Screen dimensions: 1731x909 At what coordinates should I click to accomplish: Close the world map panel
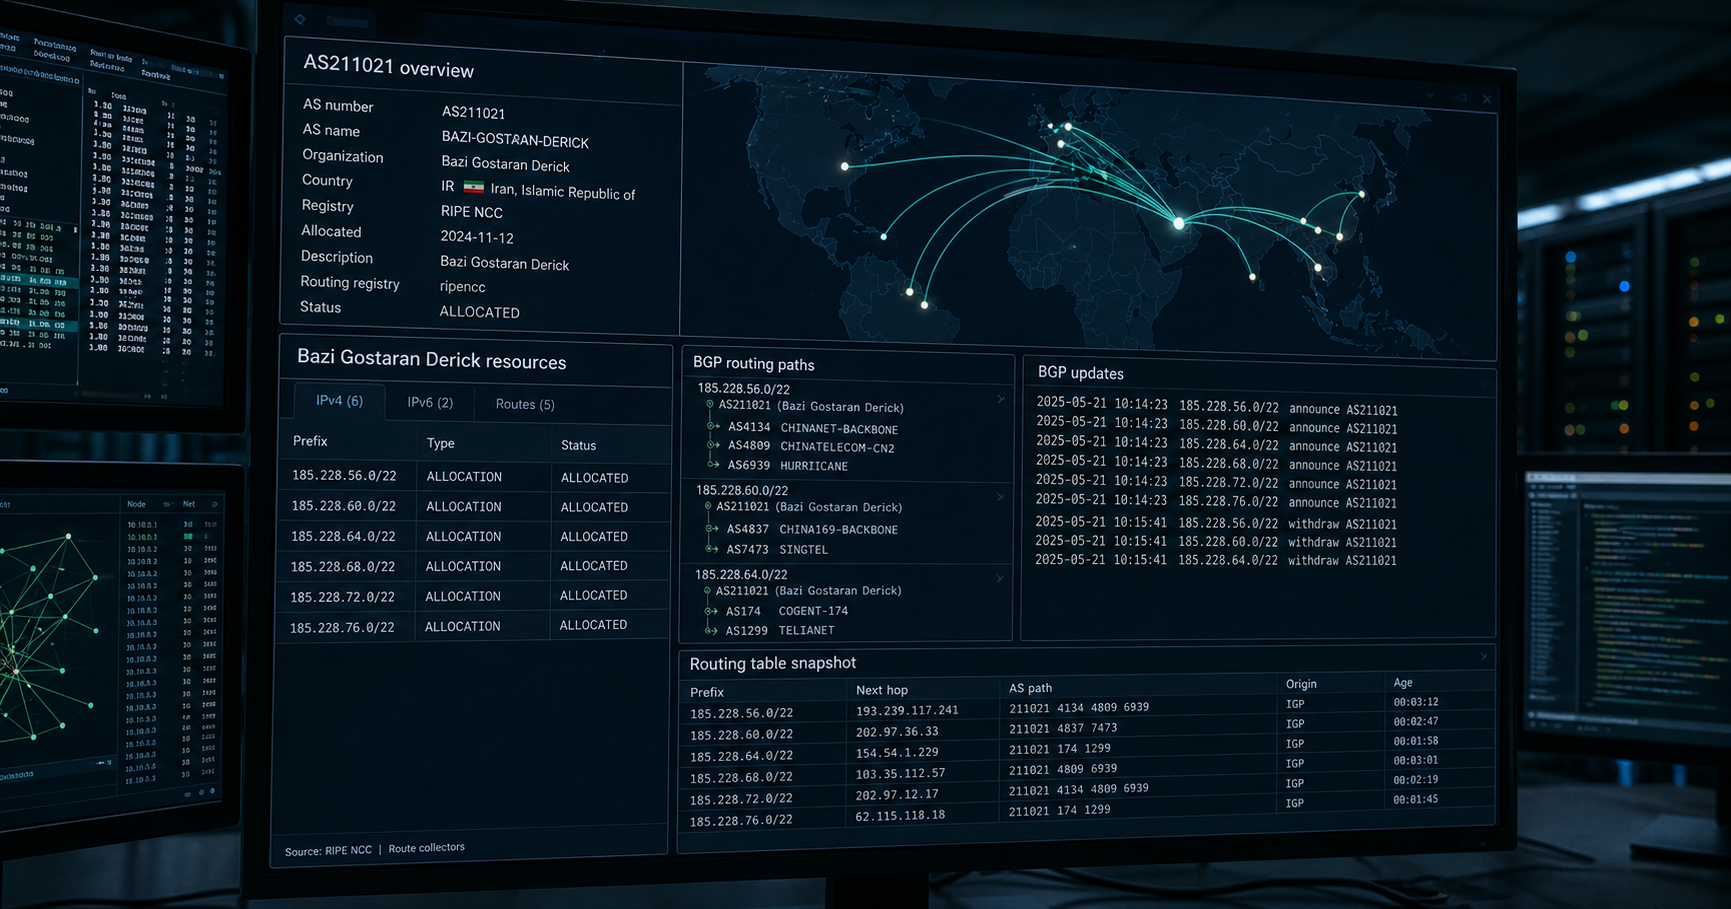1487,99
